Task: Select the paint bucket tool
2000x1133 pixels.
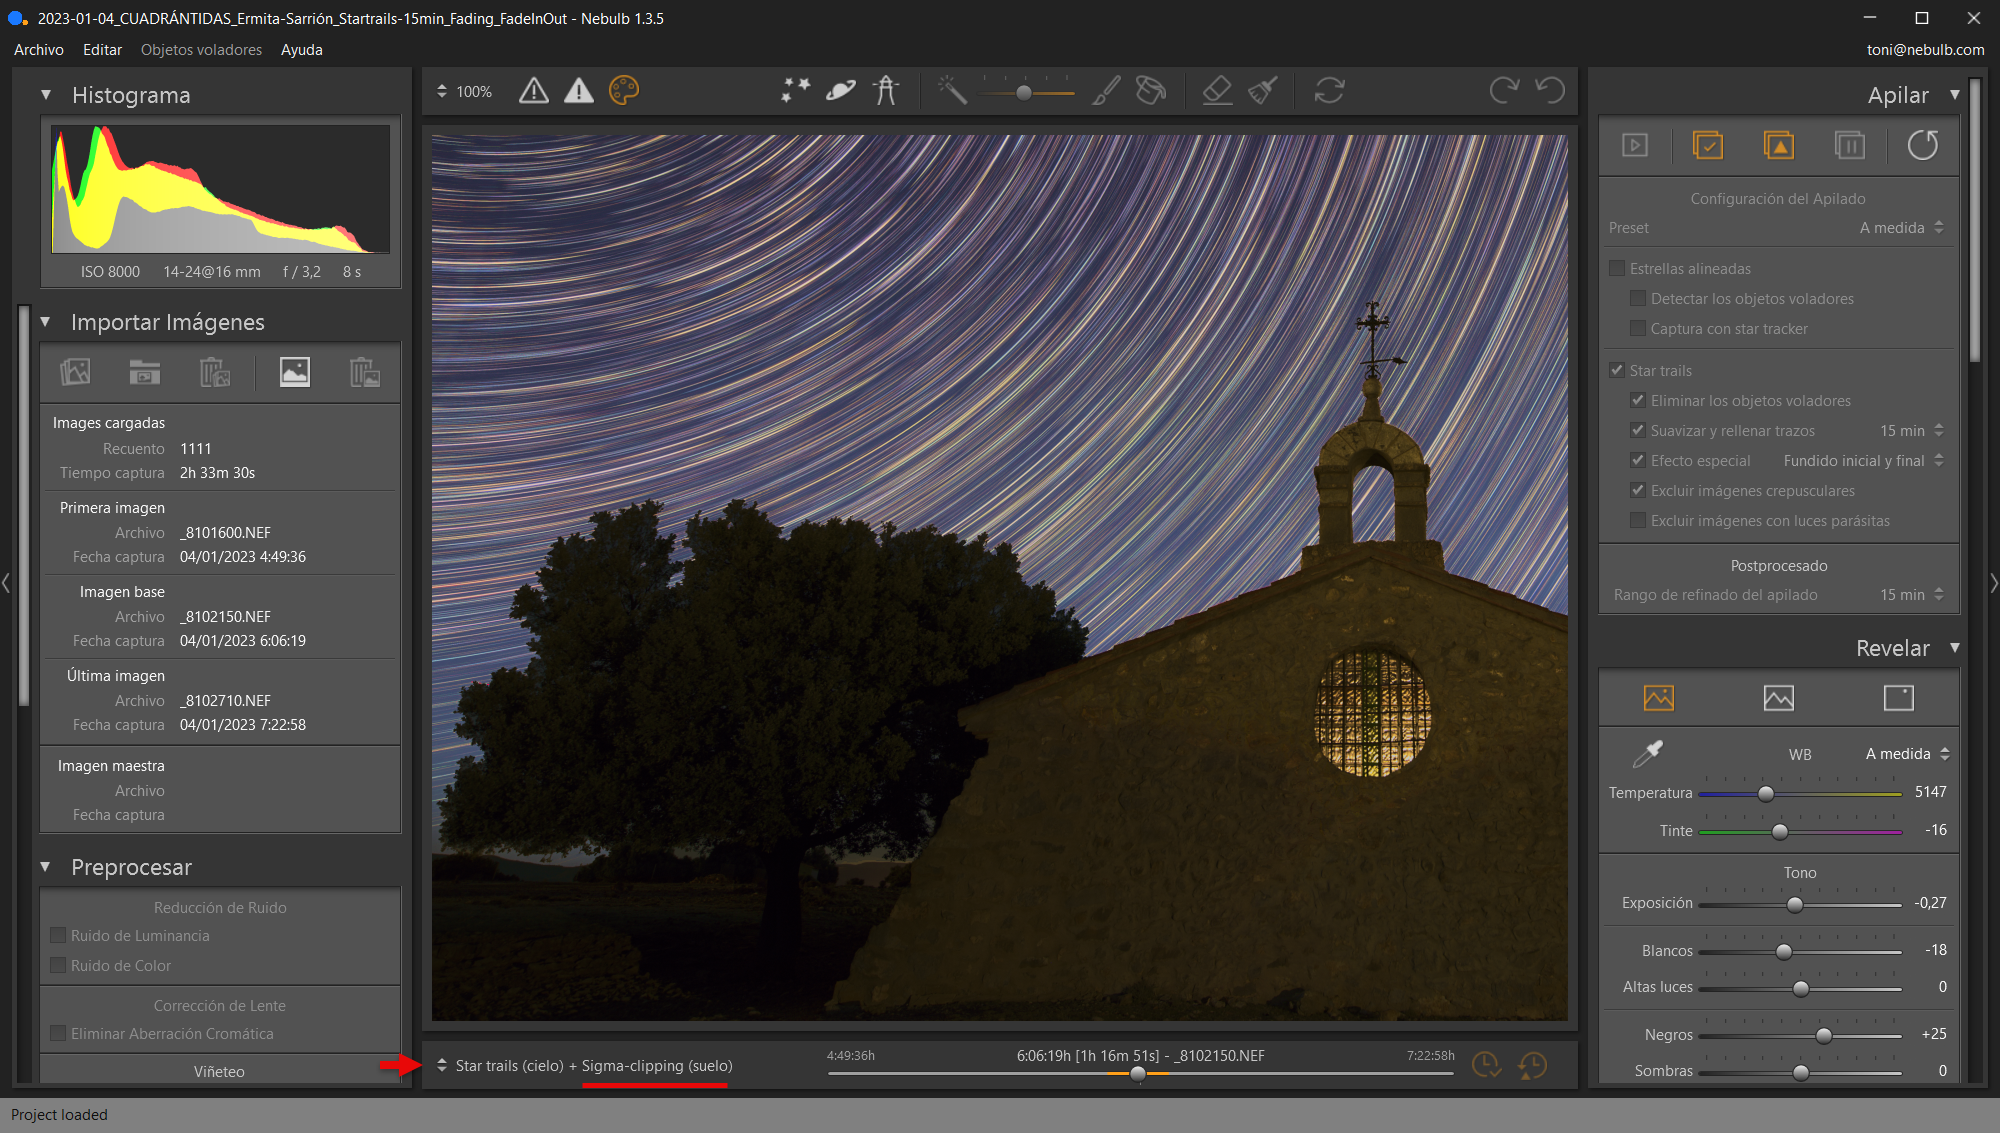Action: (x=1151, y=91)
